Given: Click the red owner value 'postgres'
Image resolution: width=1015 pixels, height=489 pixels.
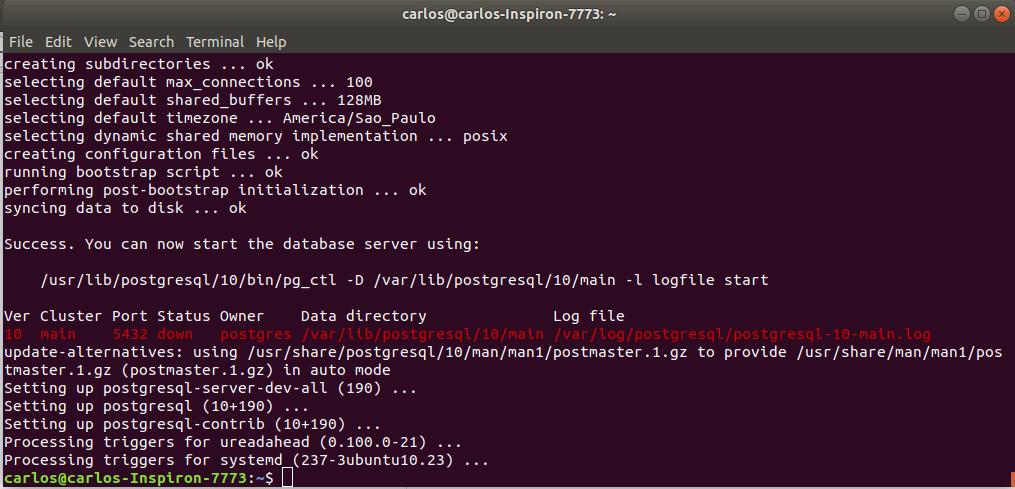Looking at the screenshot, I should pyautogui.click(x=256, y=335).
